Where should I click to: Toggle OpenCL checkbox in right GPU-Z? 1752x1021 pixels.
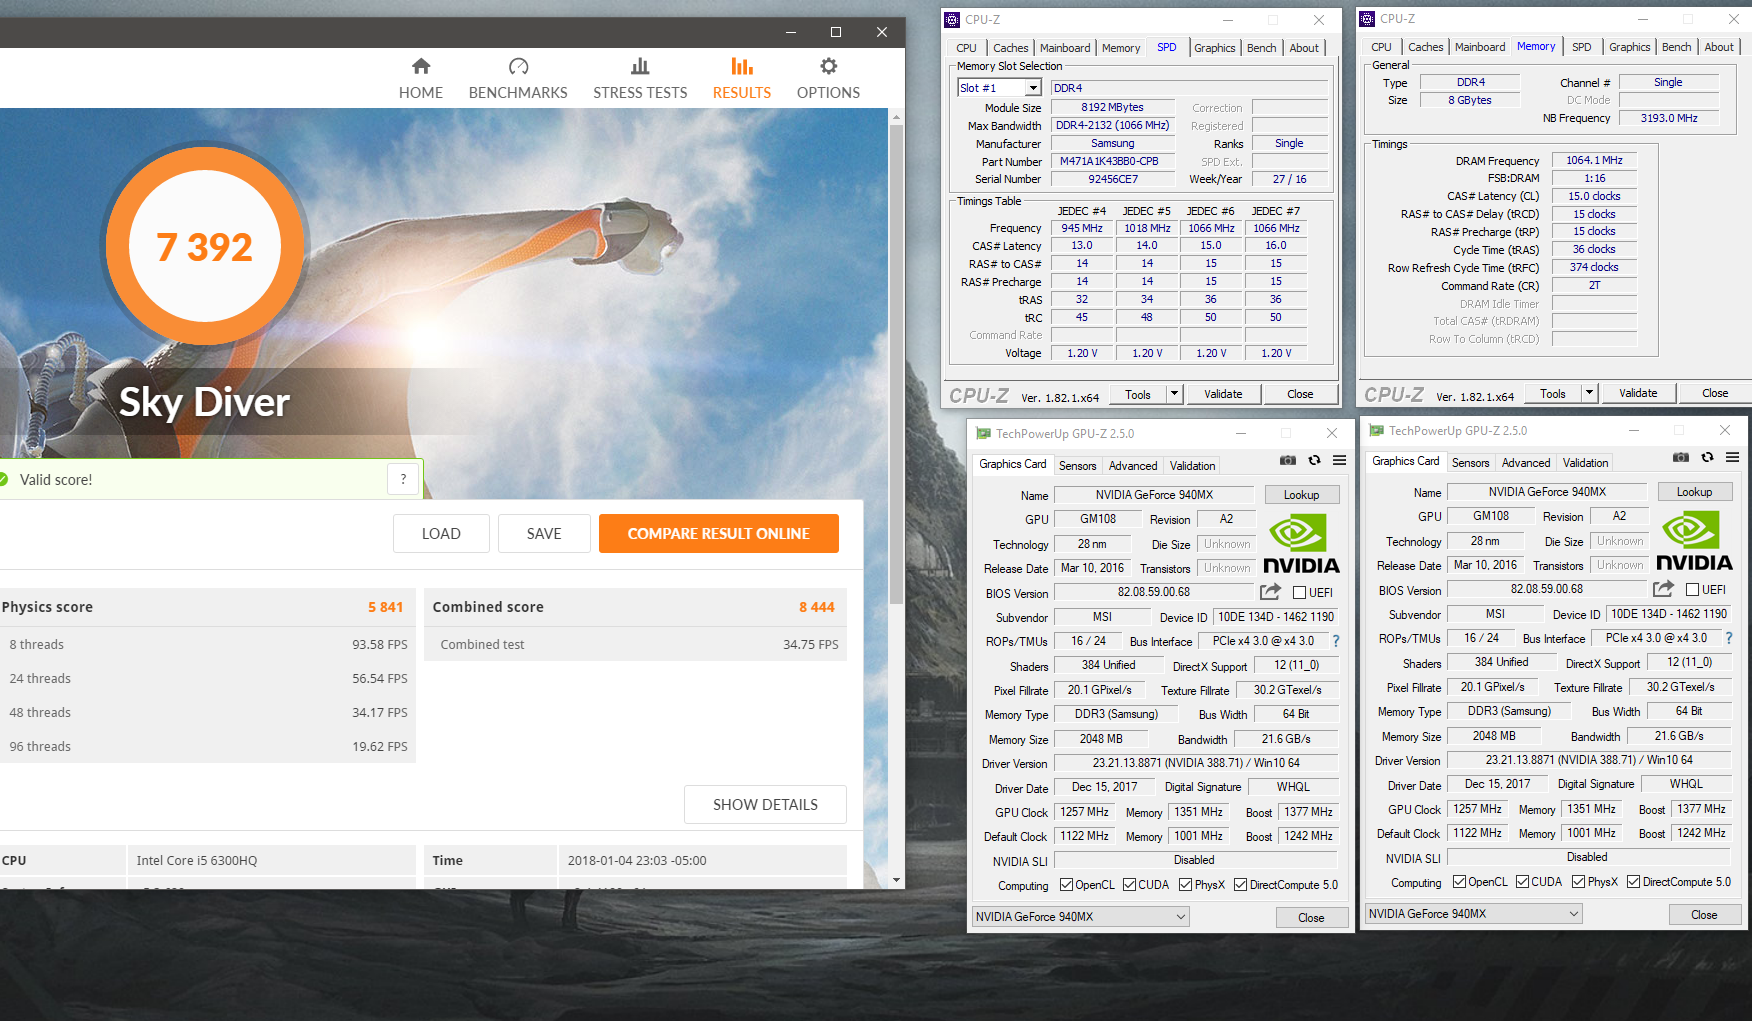(1459, 882)
